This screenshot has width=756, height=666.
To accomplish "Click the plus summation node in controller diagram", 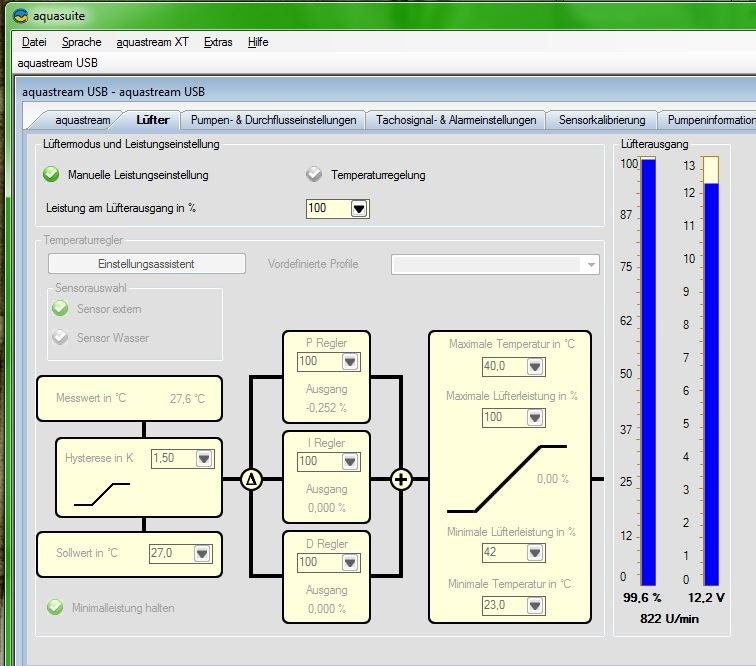I will [401, 479].
